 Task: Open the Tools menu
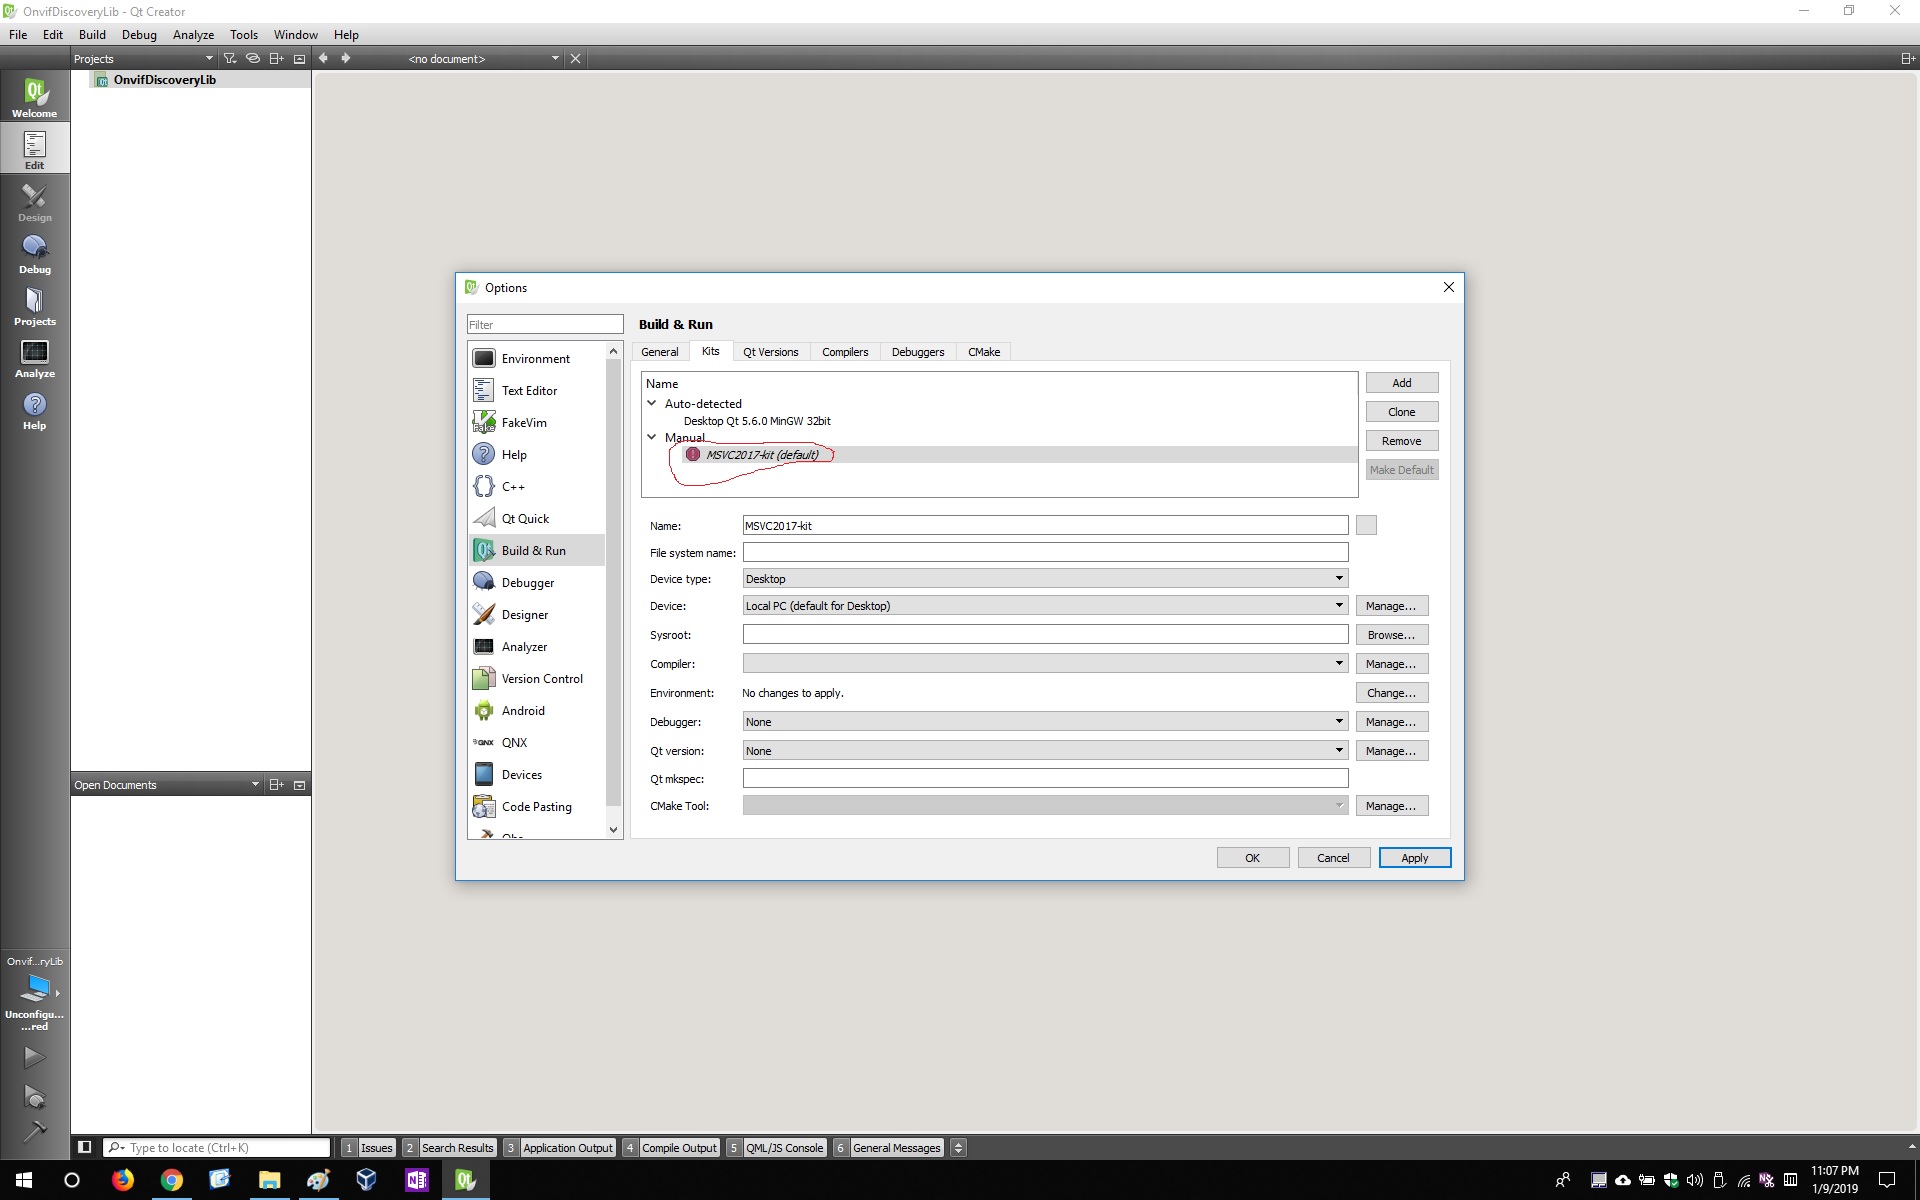pos(243,34)
